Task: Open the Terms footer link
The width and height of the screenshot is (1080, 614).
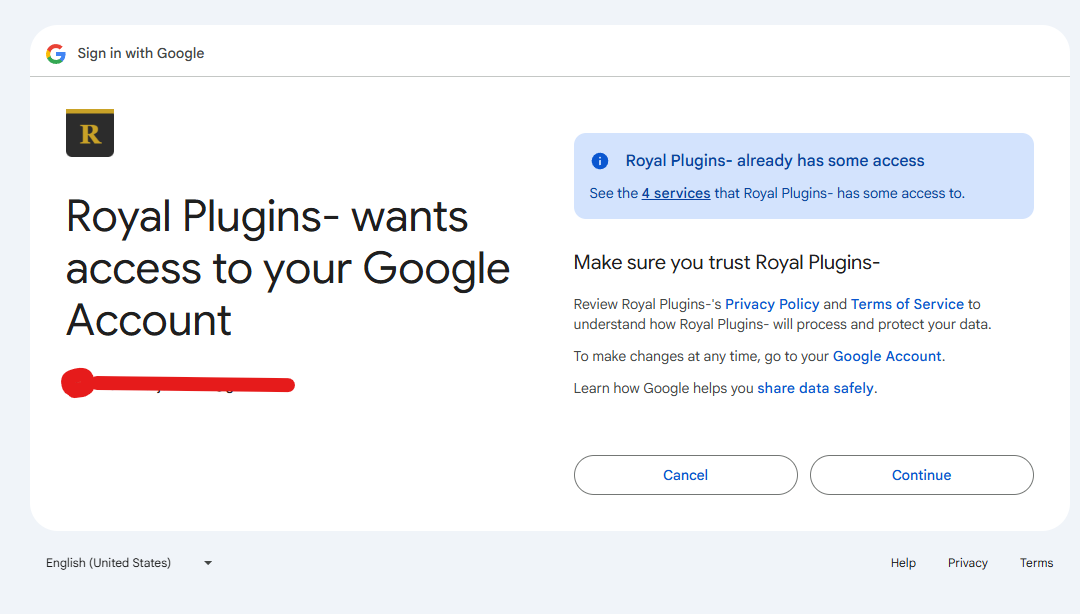Action: pyautogui.click(x=1037, y=563)
